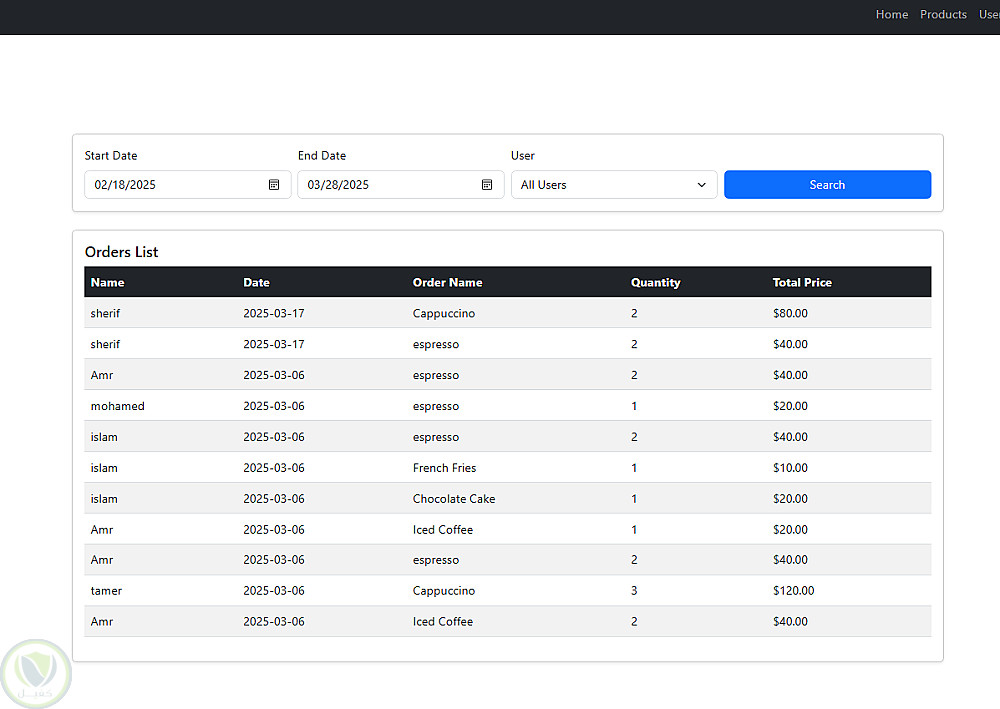Image resolution: width=1000 pixels, height=709 pixels.
Task: Select the French Fries order row
Action: coord(508,468)
